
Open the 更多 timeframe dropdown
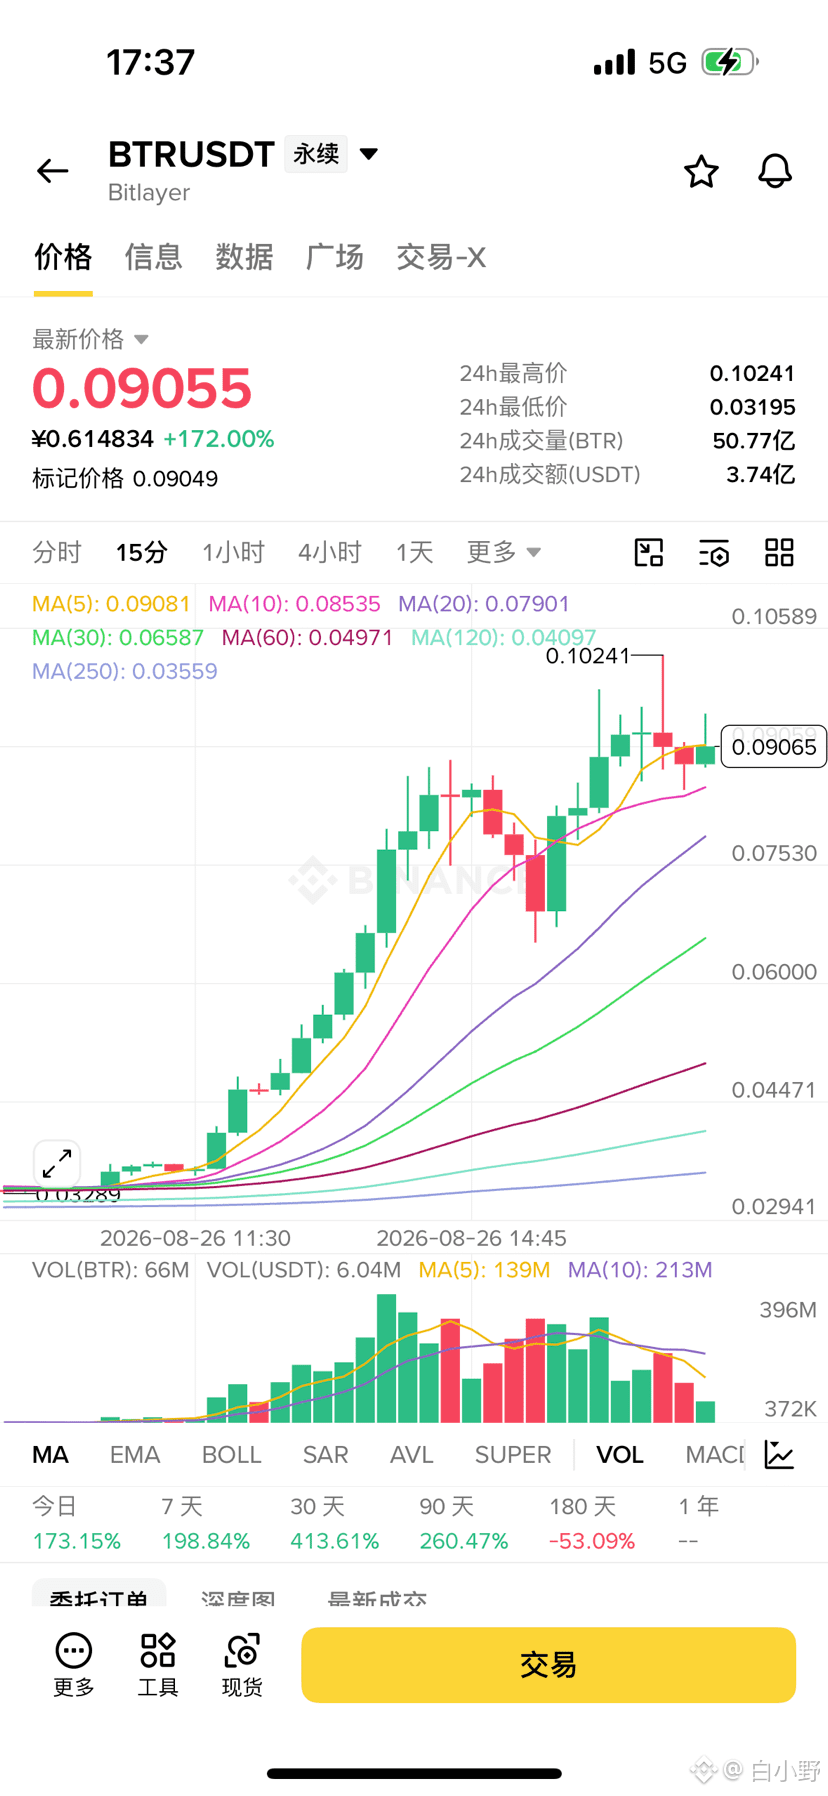(x=504, y=552)
